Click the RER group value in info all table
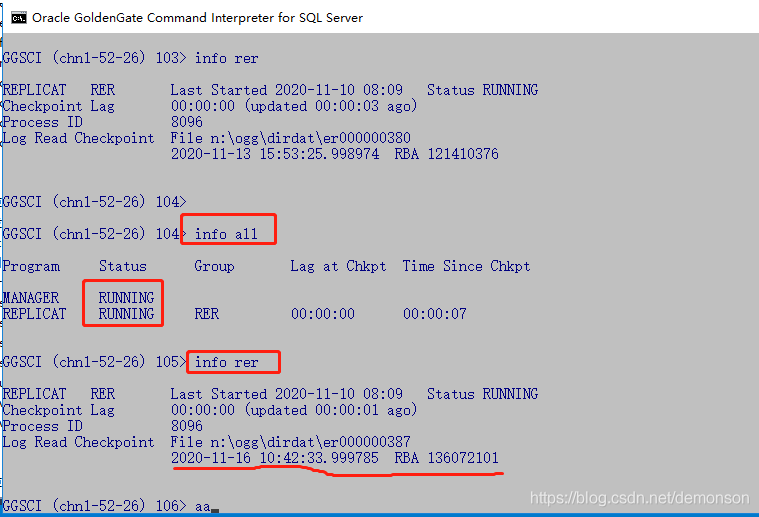Image resolution: width=759 pixels, height=517 pixels. point(207,314)
